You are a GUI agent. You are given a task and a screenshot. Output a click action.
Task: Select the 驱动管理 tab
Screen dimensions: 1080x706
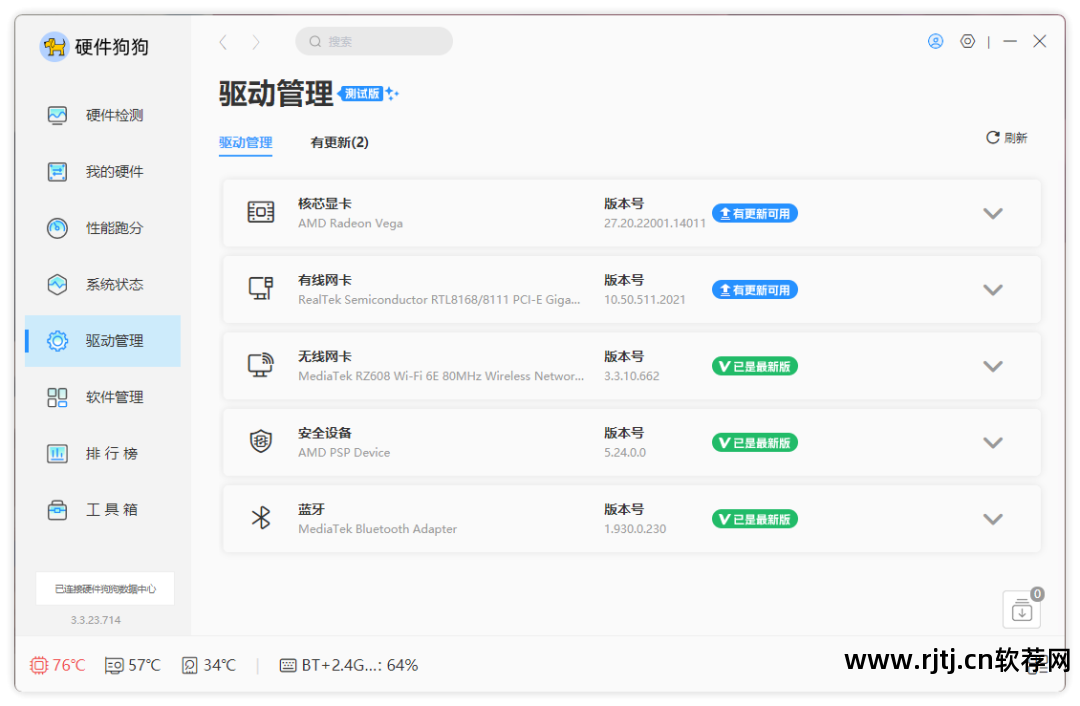(245, 142)
